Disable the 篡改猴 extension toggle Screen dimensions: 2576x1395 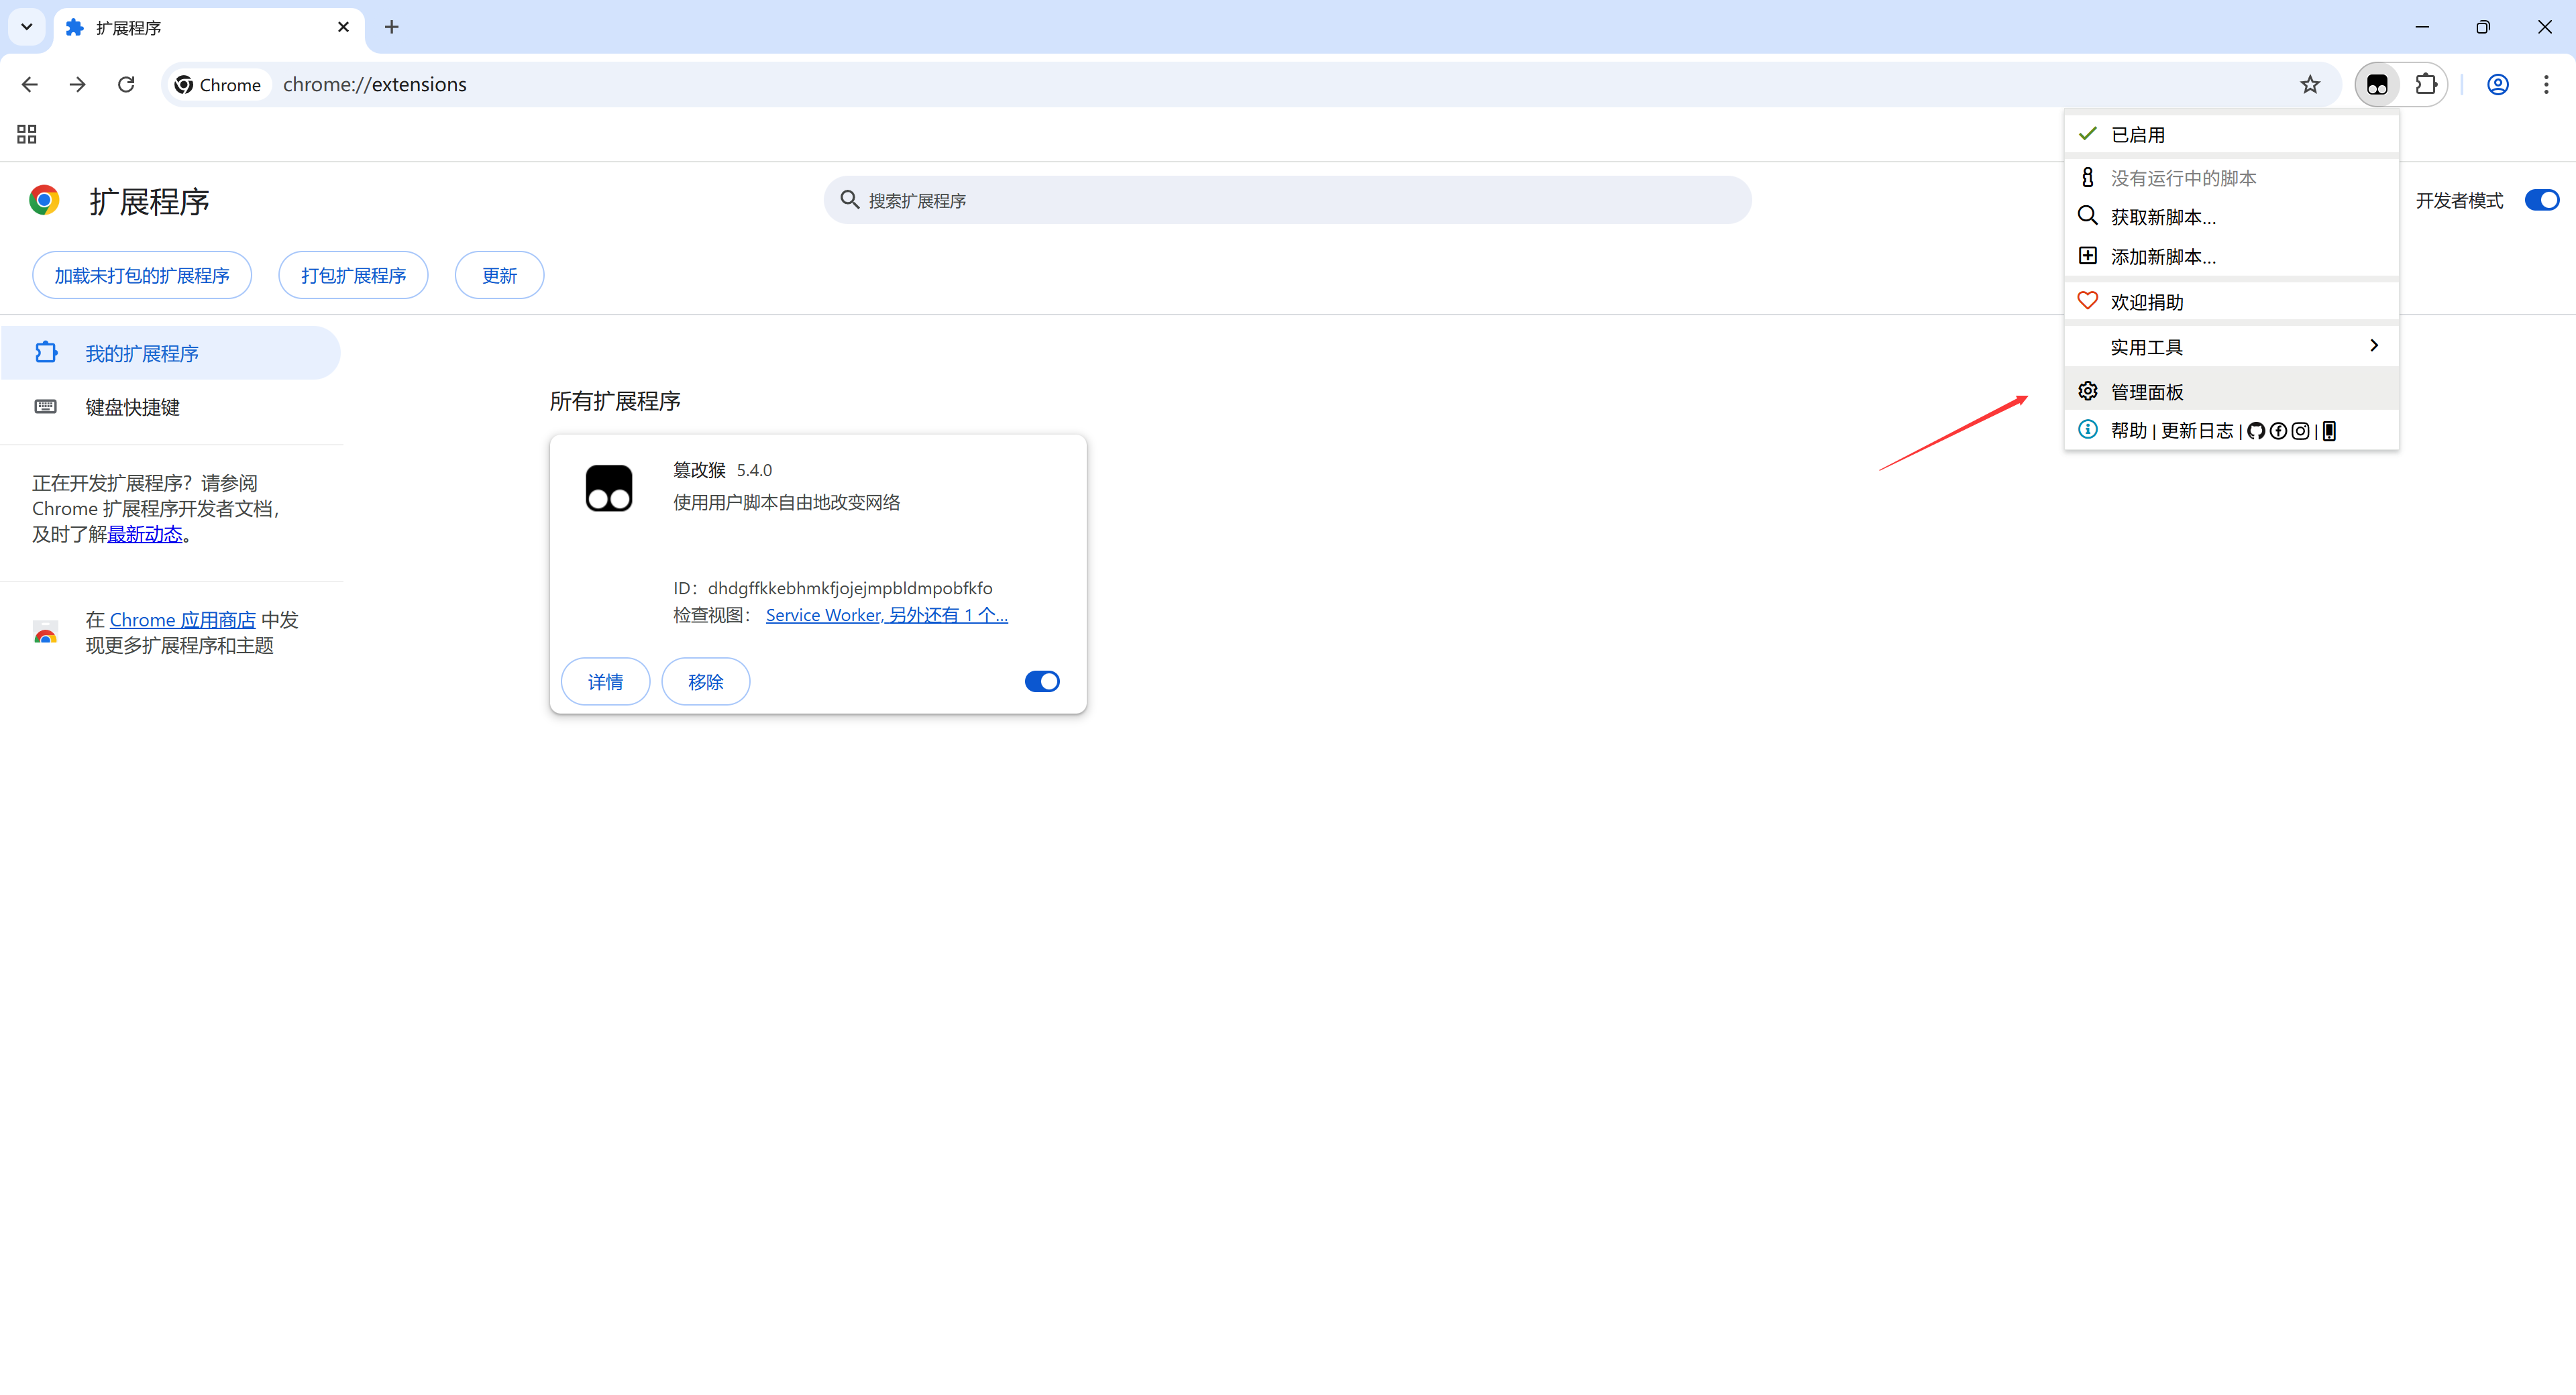(1041, 681)
